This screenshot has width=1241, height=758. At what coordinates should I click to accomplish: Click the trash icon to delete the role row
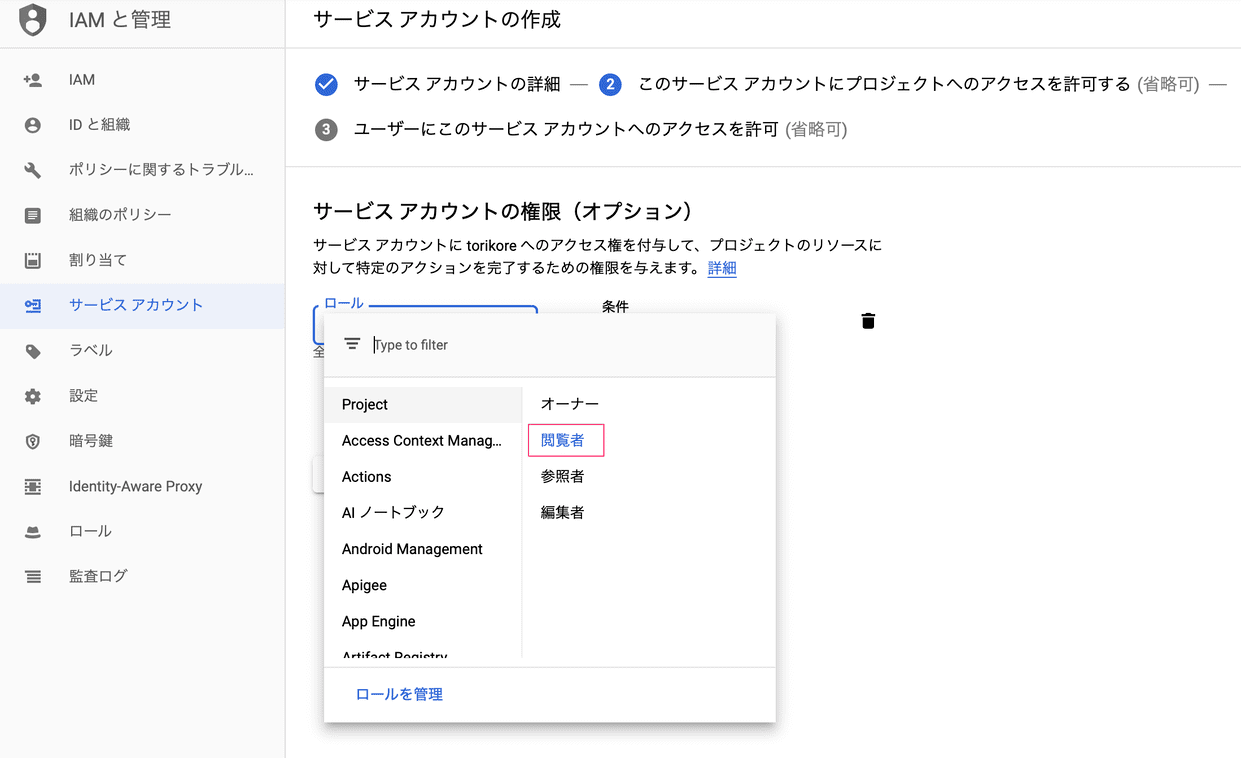coord(867,320)
